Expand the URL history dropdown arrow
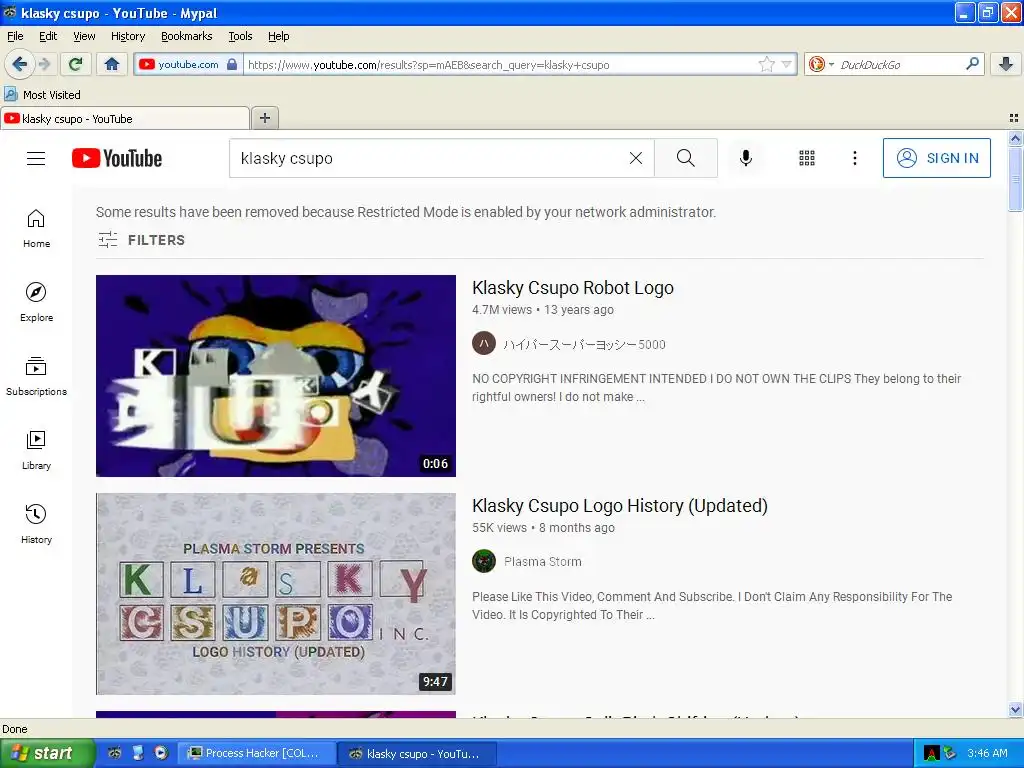The height and width of the screenshot is (768, 1024). (x=786, y=64)
